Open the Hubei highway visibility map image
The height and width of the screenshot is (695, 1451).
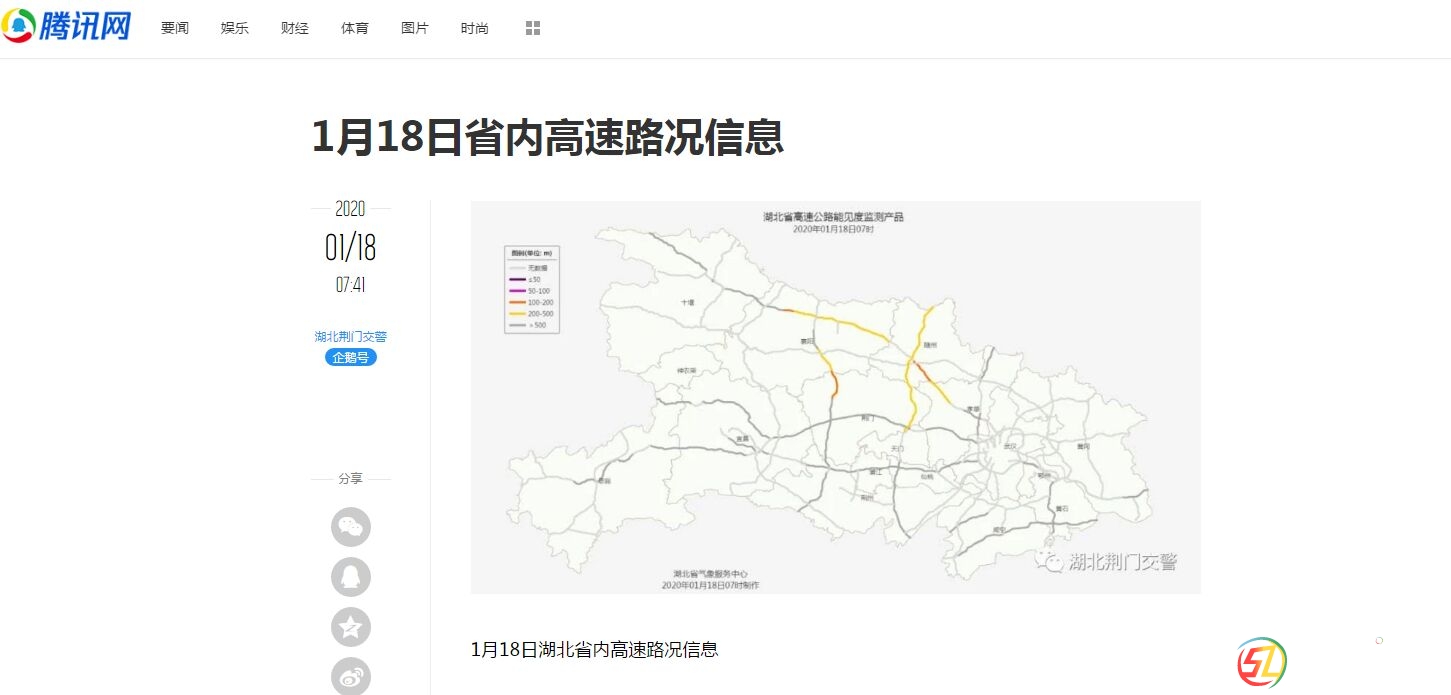835,397
